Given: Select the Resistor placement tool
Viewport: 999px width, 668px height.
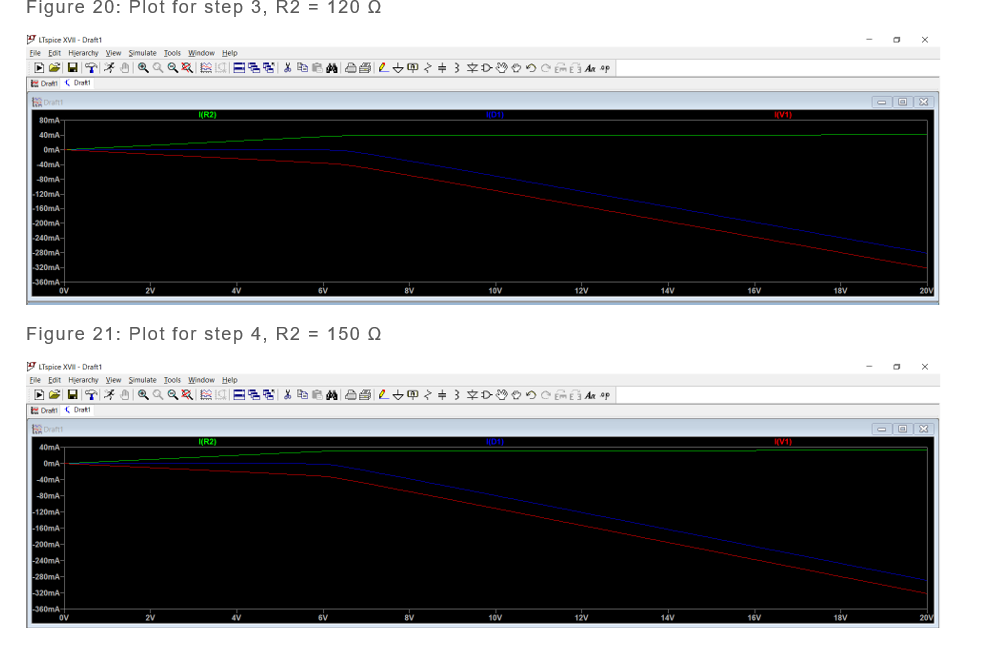Looking at the screenshot, I should 427,68.
